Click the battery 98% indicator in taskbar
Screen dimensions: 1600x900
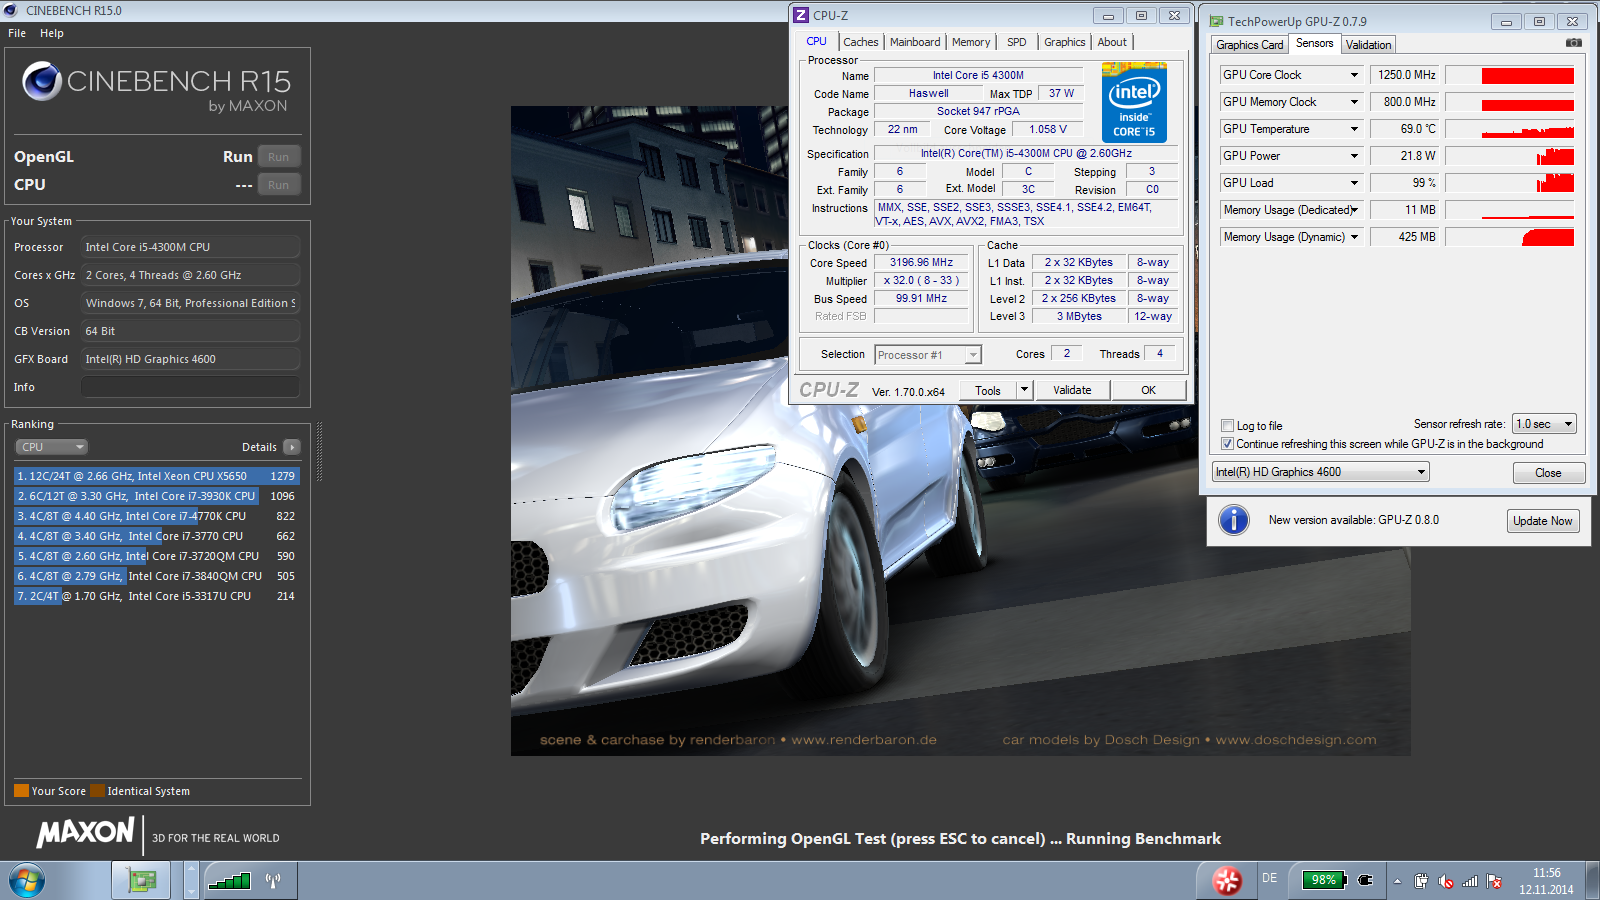(1324, 880)
